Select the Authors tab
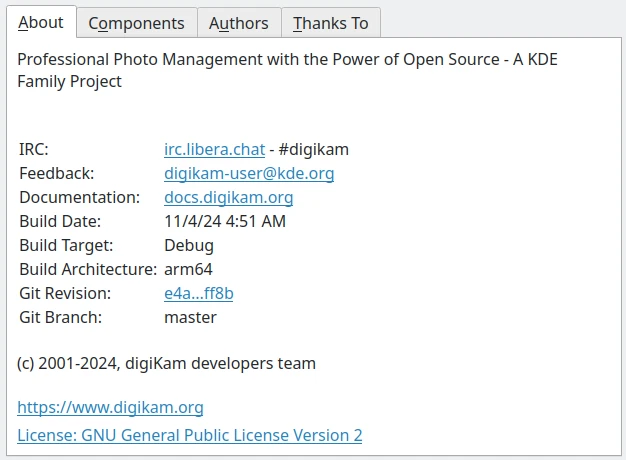 click(238, 23)
